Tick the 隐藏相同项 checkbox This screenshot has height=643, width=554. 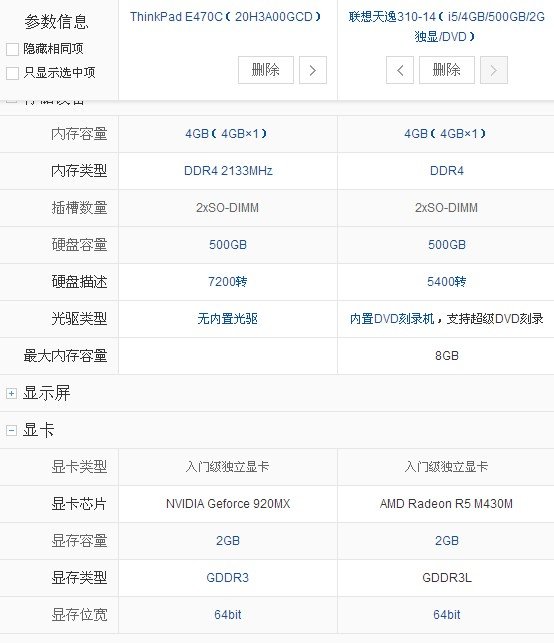[x=12, y=49]
